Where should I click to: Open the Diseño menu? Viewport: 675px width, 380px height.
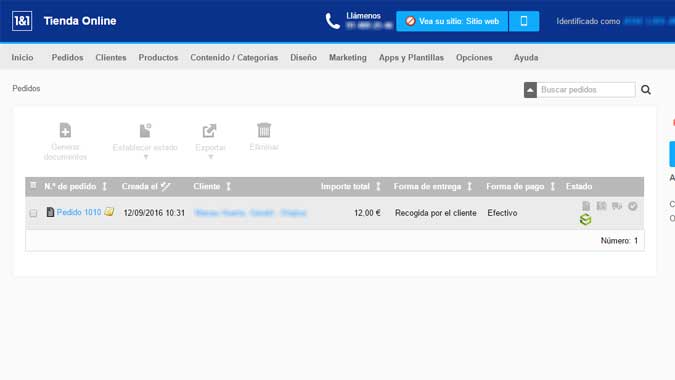(x=303, y=58)
